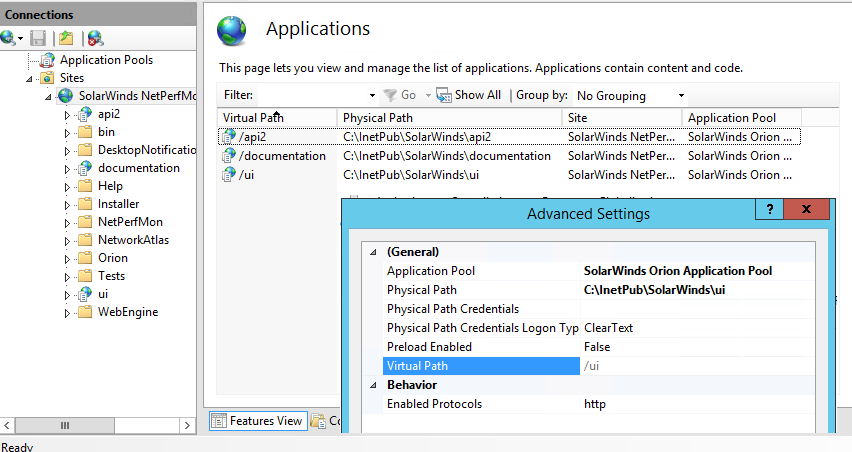Click the Show All button
Viewport: 852px width, 452px height.
[x=469, y=96]
